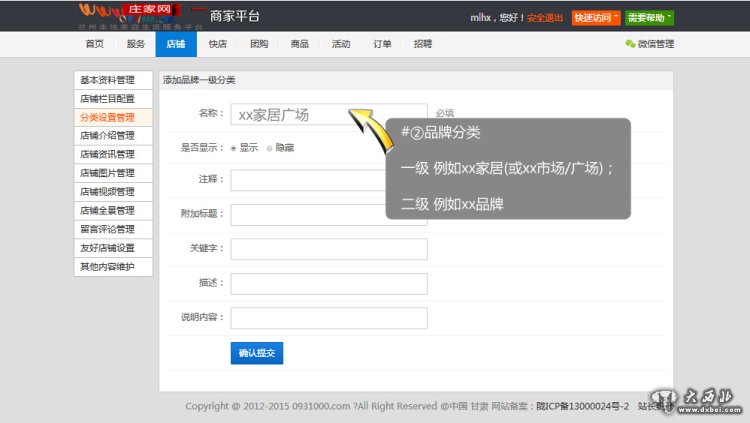Open the 团购 navigation tab
This screenshot has width=750, height=423.
click(259, 44)
